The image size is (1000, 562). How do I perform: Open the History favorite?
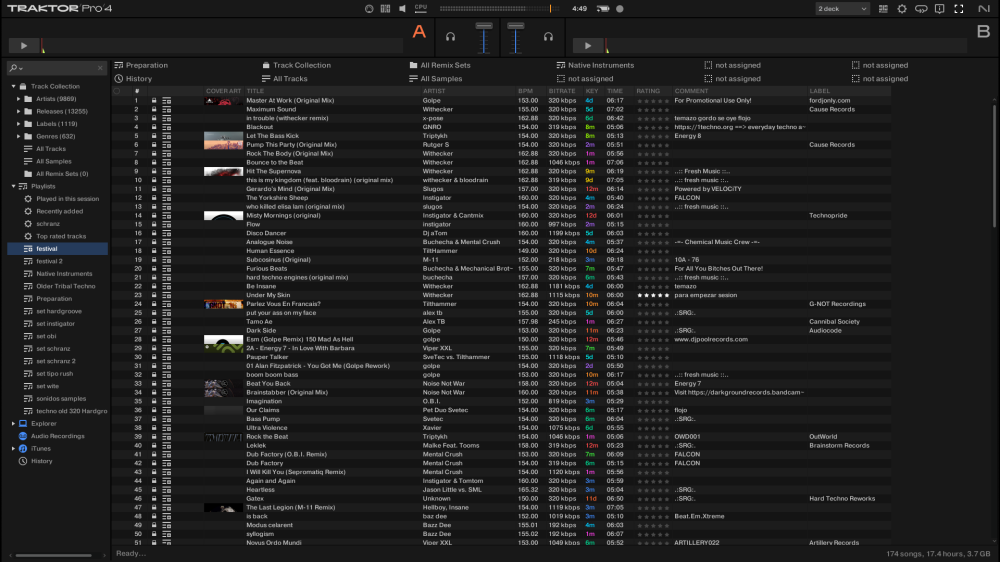[133, 78]
